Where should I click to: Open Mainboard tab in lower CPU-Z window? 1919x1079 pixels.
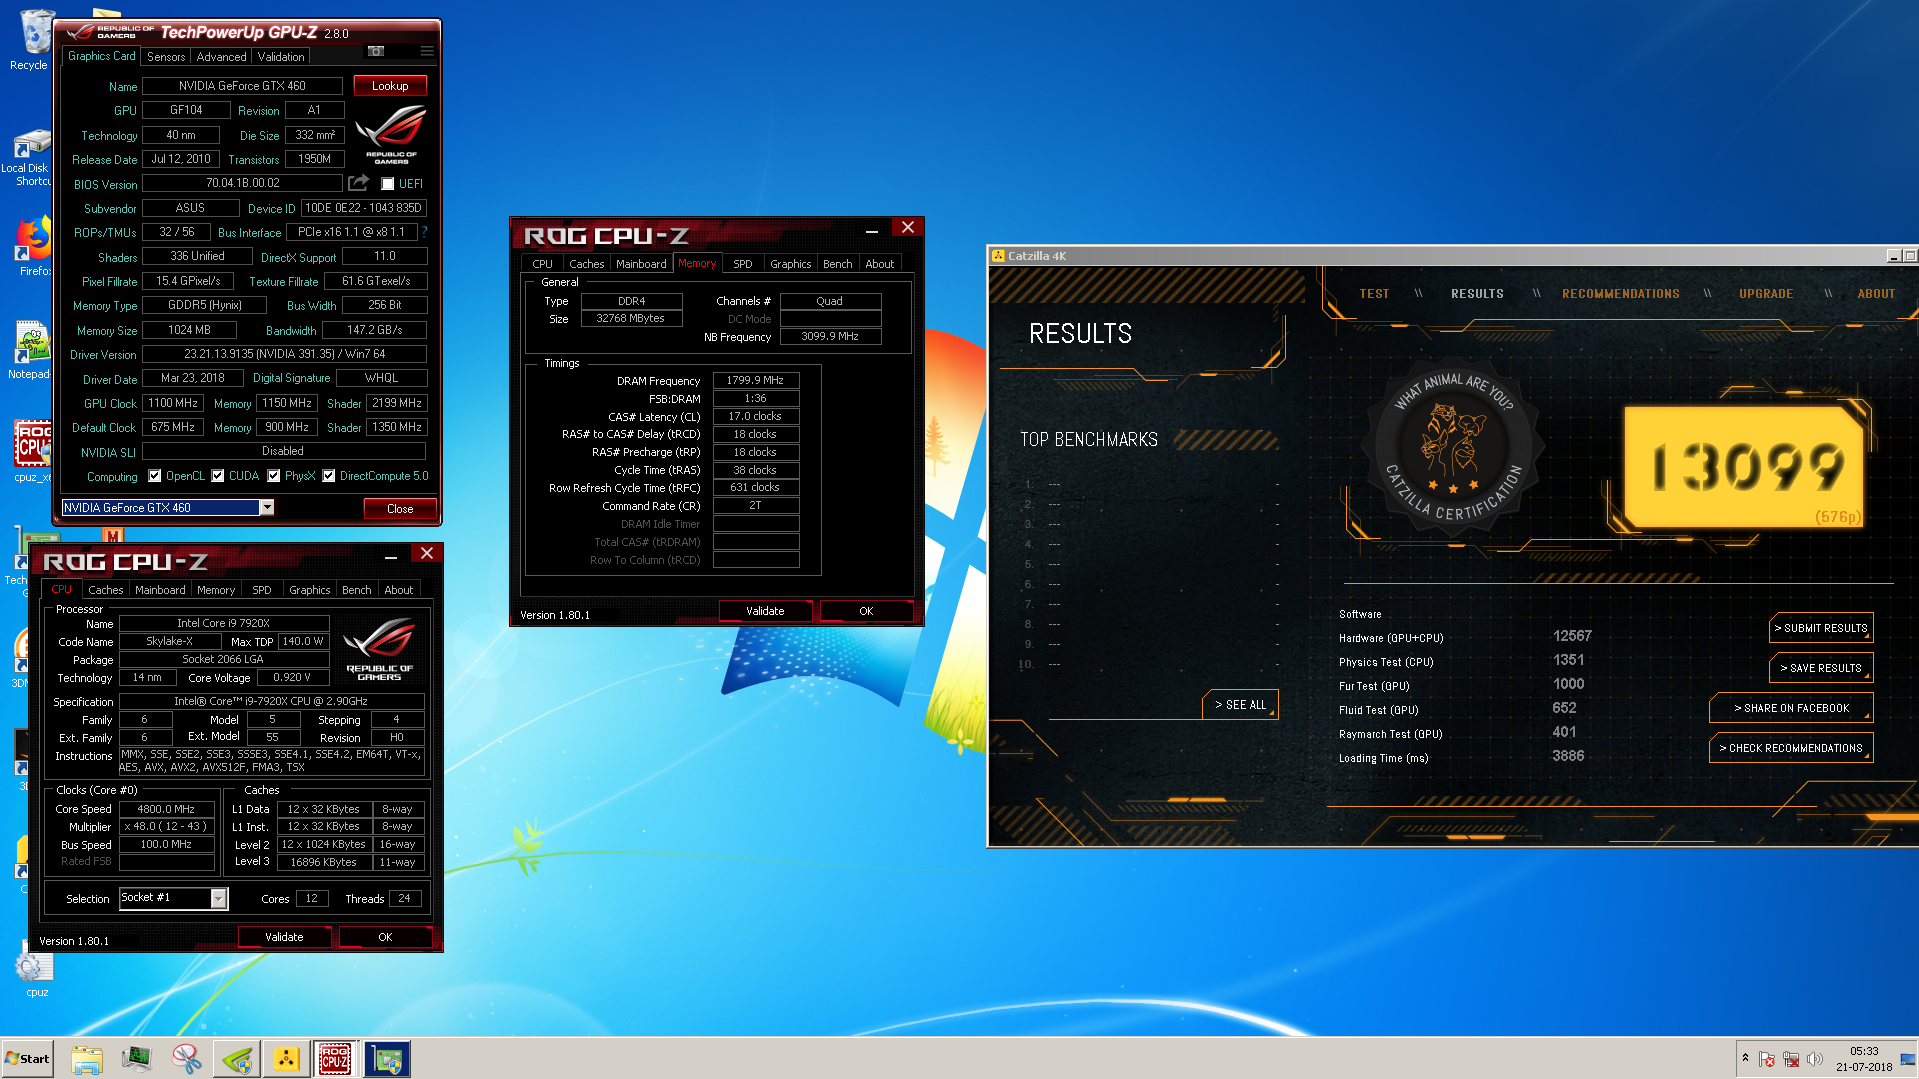(160, 590)
